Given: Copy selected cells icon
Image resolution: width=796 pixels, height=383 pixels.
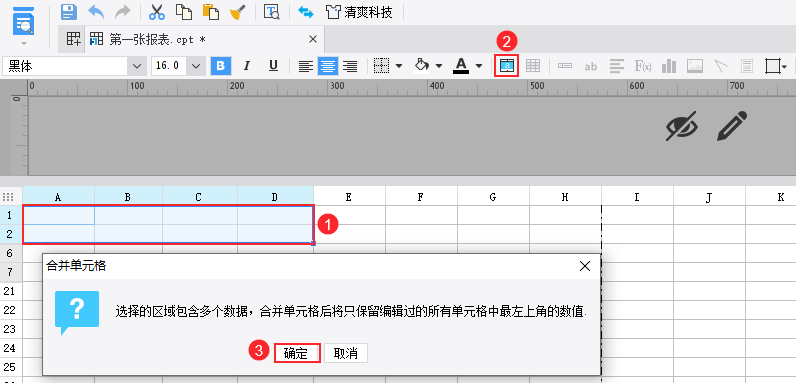Looking at the screenshot, I should (184, 12).
